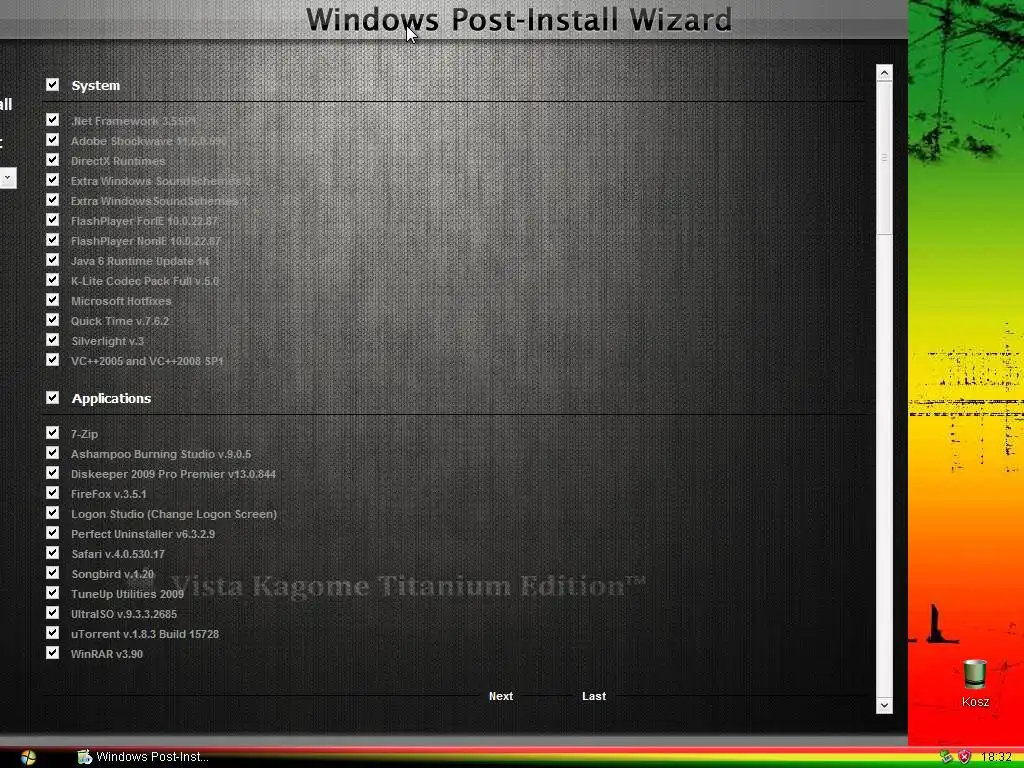Select the 'Extra Windows SoundSchemes 2' label

(161, 181)
